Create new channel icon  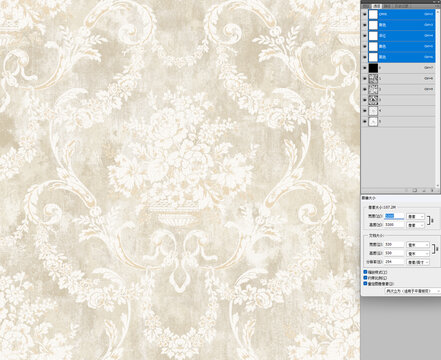point(424,190)
